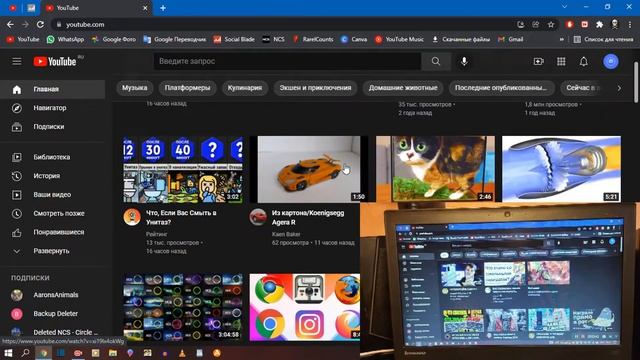Open Смотреть позже in the sidebar
Viewport: 640px width, 360px height.
[52, 213]
